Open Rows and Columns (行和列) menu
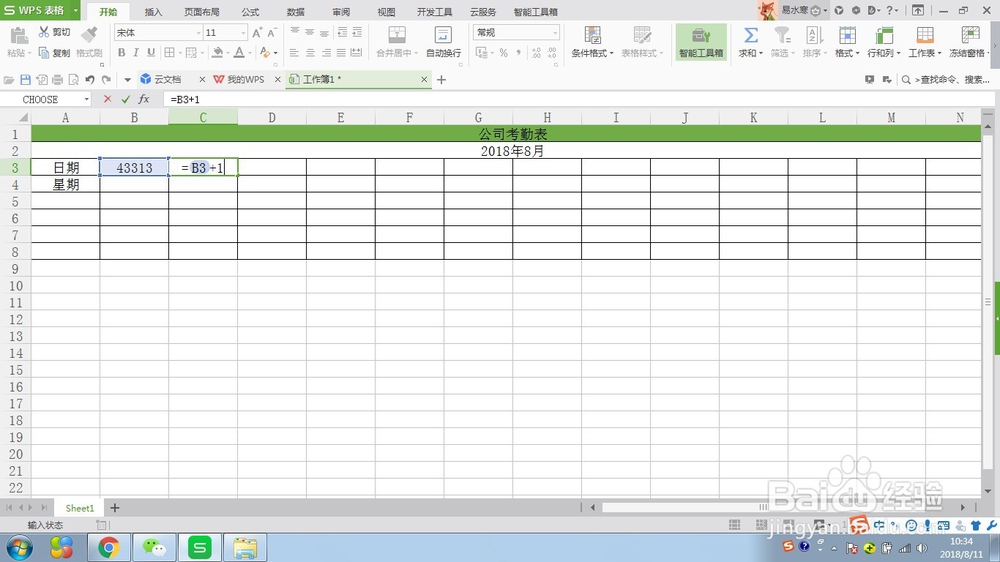 click(884, 42)
